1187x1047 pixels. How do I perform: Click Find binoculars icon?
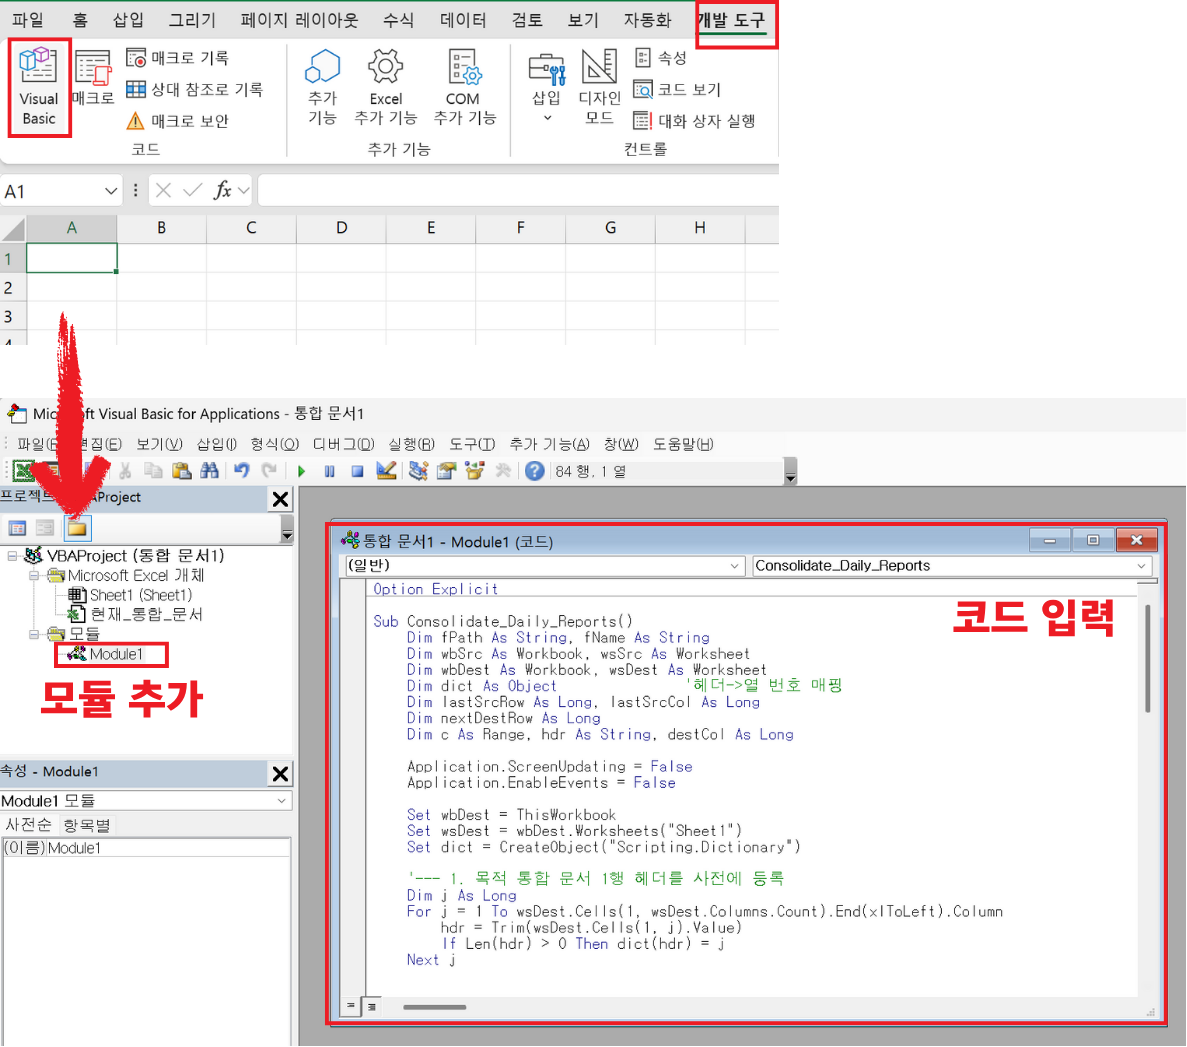tap(210, 472)
